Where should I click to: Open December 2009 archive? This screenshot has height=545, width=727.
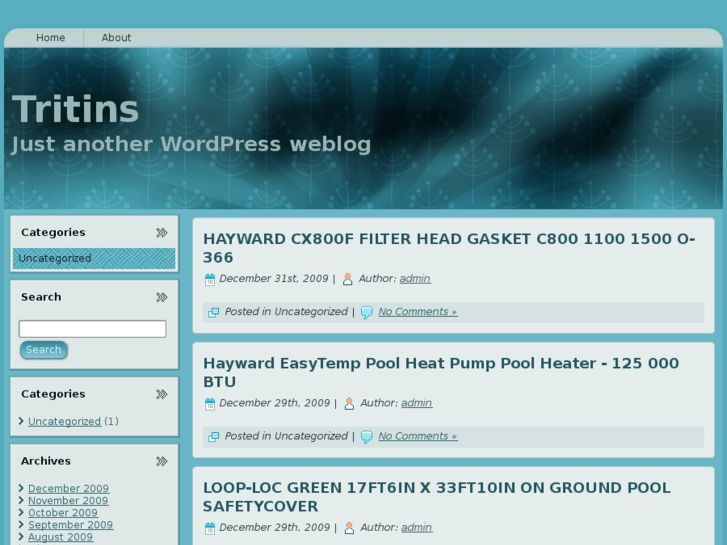tap(68, 488)
